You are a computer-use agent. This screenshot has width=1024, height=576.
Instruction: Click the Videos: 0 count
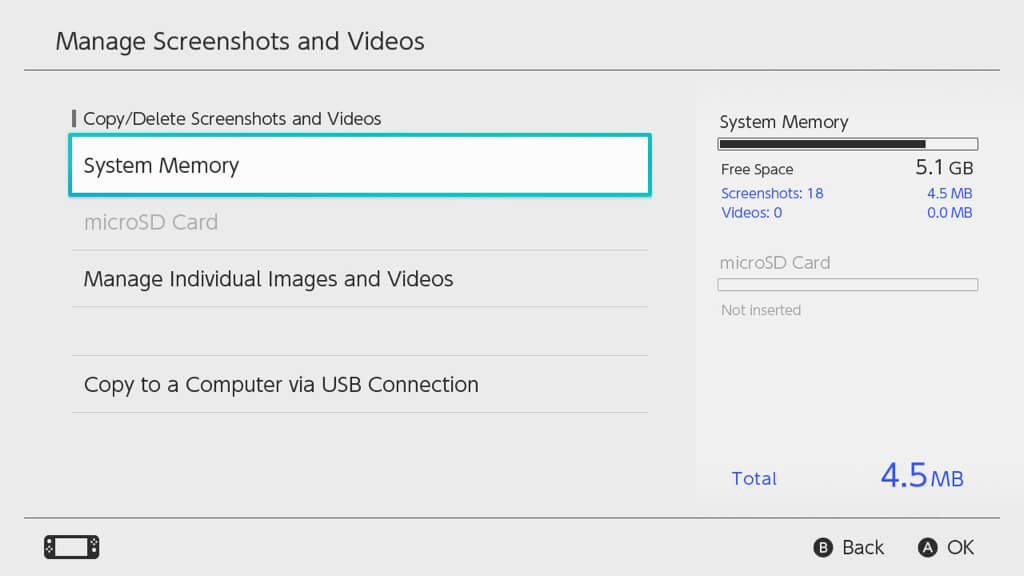click(x=751, y=212)
